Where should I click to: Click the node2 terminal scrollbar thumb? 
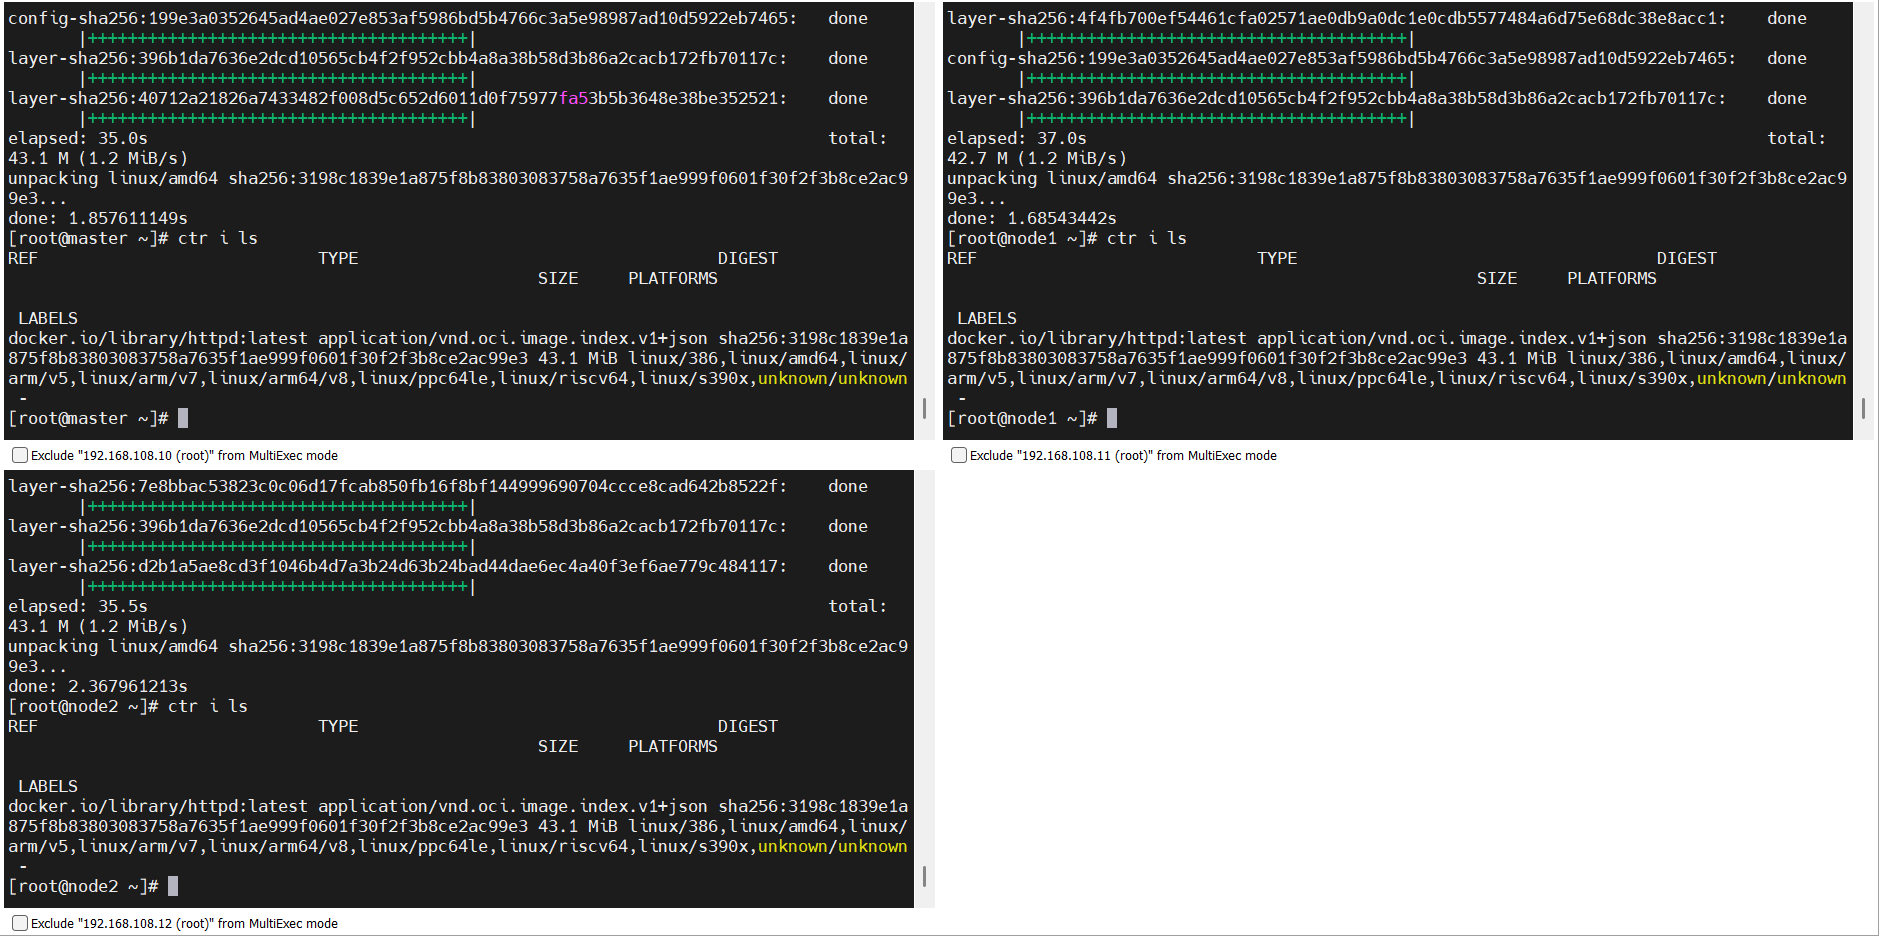tap(924, 876)
